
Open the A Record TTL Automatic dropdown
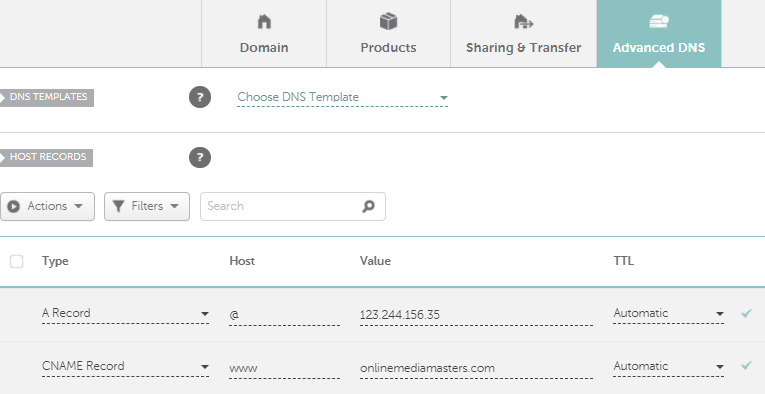click(668, 314)
